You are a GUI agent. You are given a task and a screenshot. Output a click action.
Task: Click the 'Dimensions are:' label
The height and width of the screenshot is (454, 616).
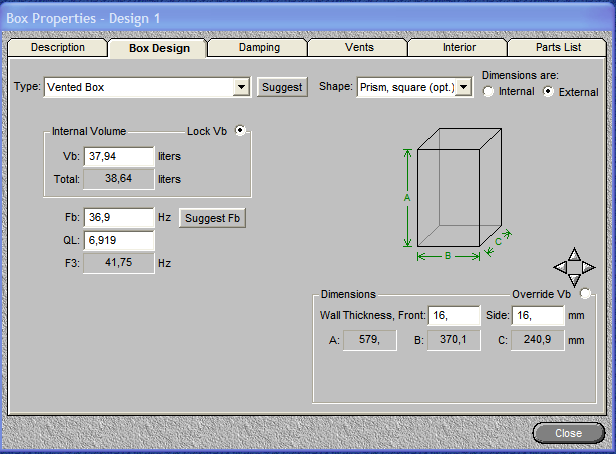point(520,75)
